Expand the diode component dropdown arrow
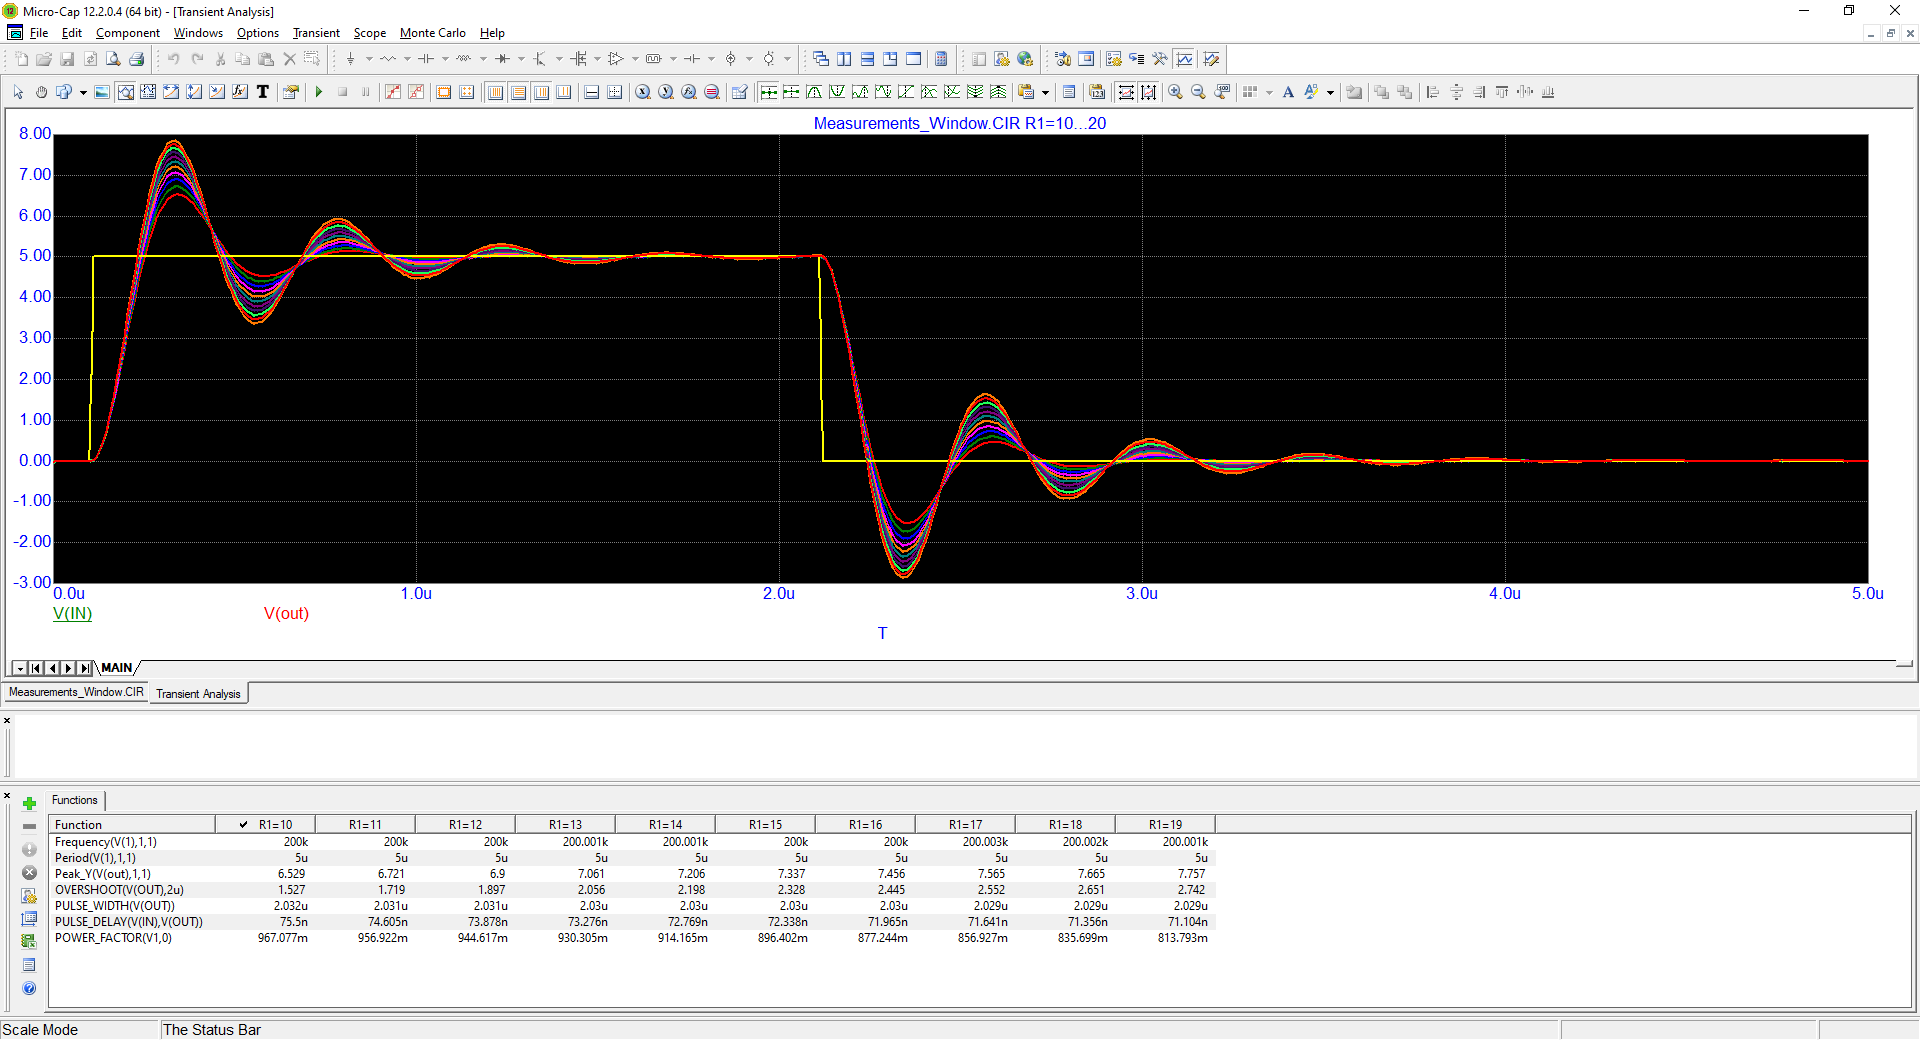 point(521,59)
